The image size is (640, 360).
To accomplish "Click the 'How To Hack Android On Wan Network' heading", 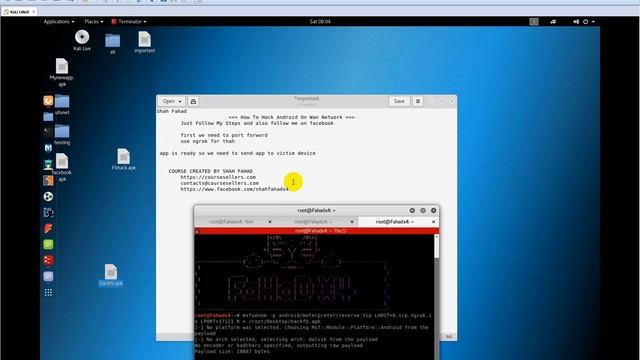I will (x=291, y=117).
